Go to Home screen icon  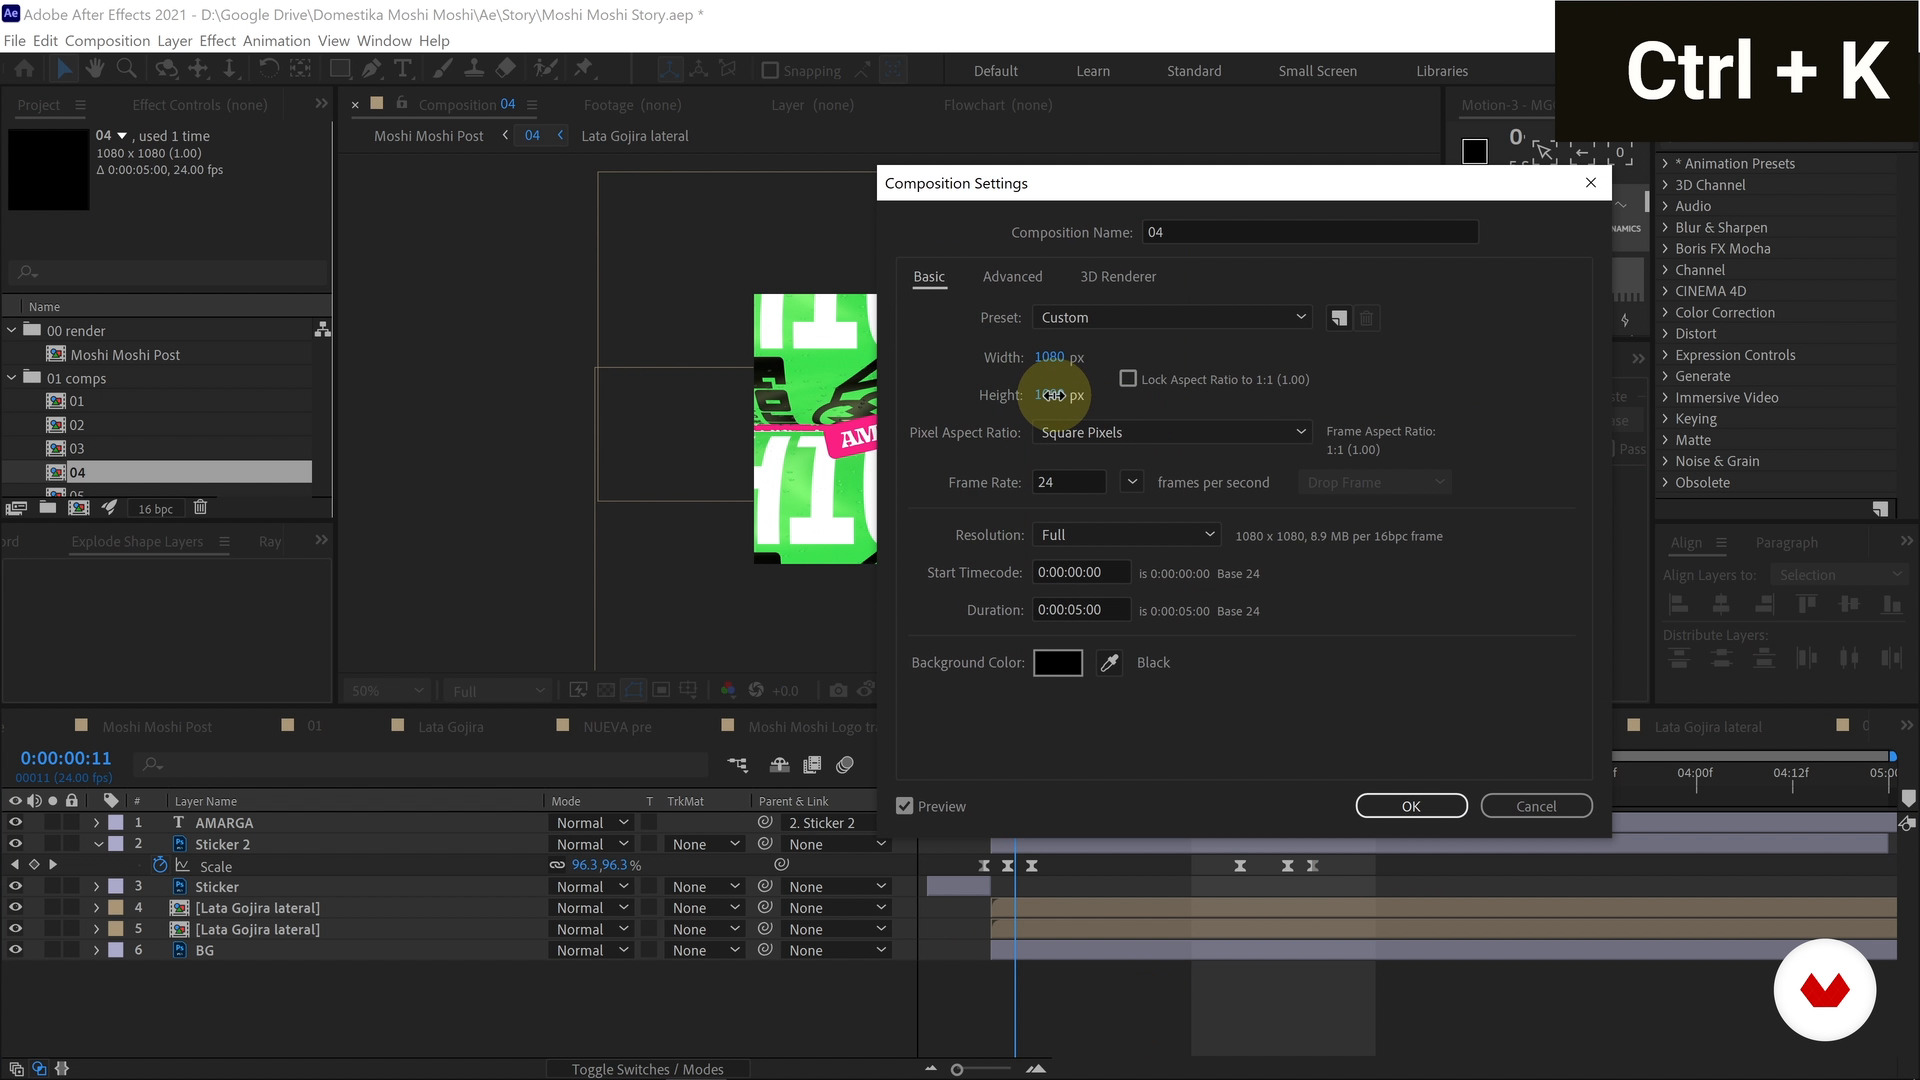[24, 69]
